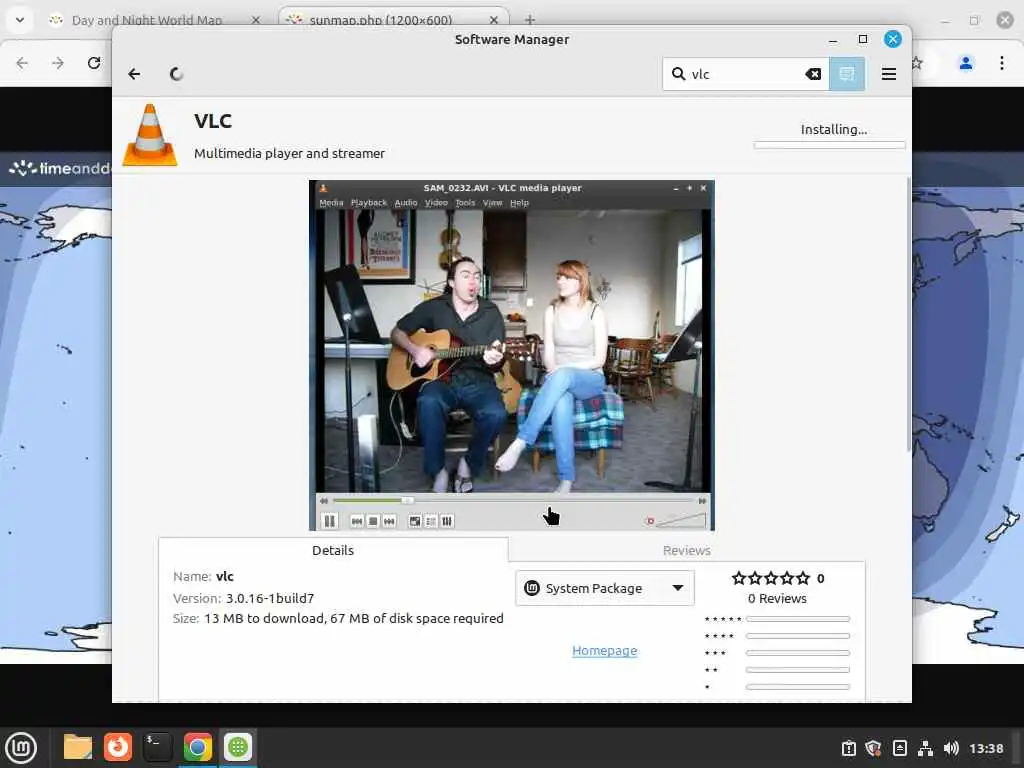Maximize the Software Manager window
Image resolution: width=1024 pixels, height=768 pixels.
click(x=863, y=39)
